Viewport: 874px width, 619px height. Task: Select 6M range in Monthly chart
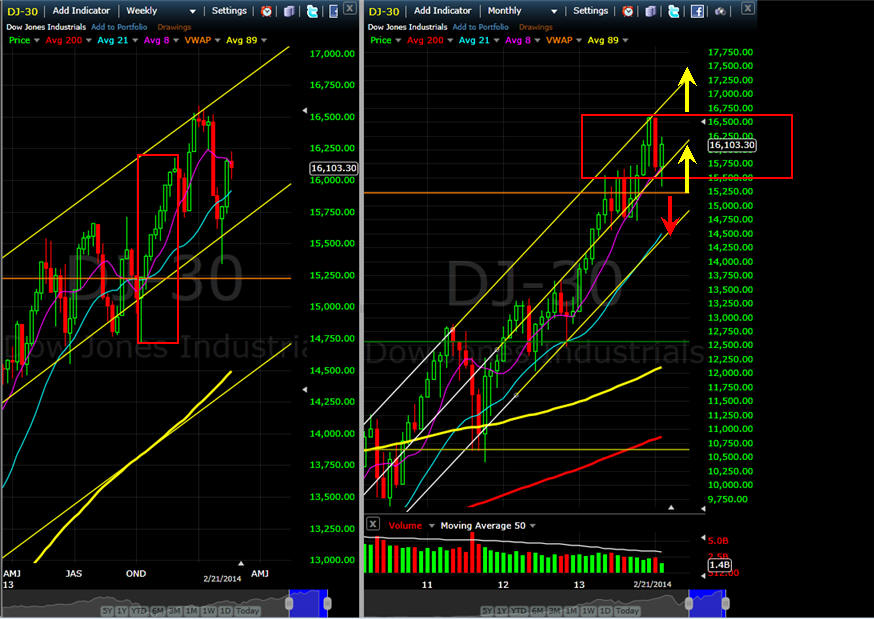coord(537,611)
